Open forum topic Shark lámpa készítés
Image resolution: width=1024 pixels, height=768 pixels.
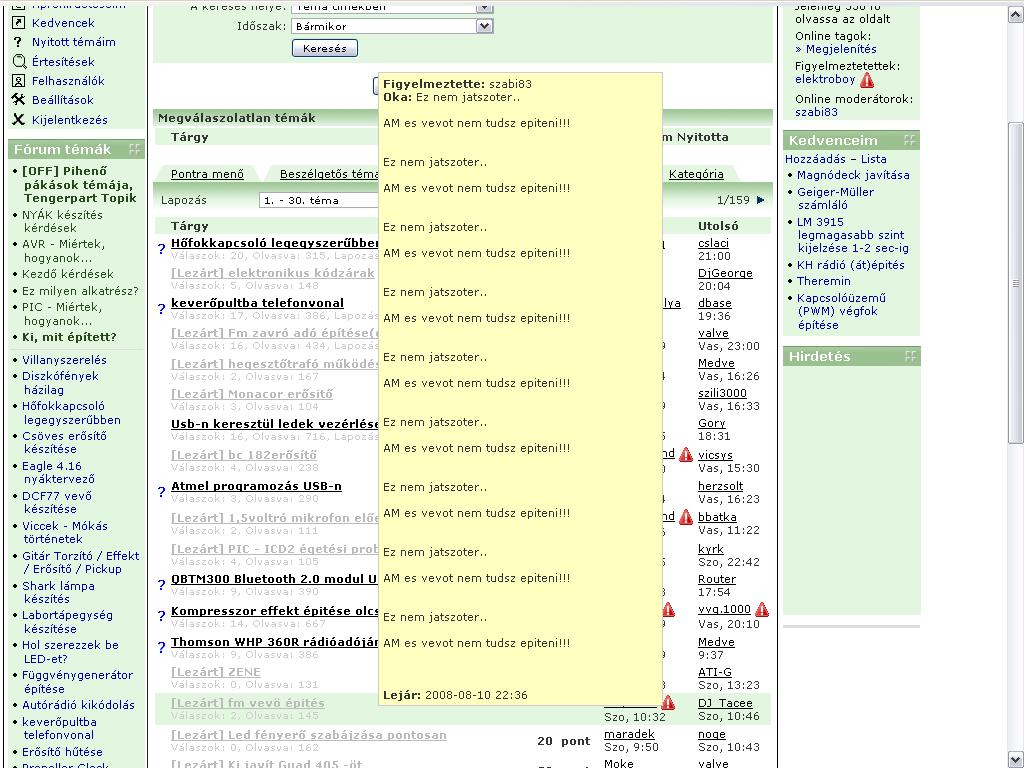click(58, 592)
